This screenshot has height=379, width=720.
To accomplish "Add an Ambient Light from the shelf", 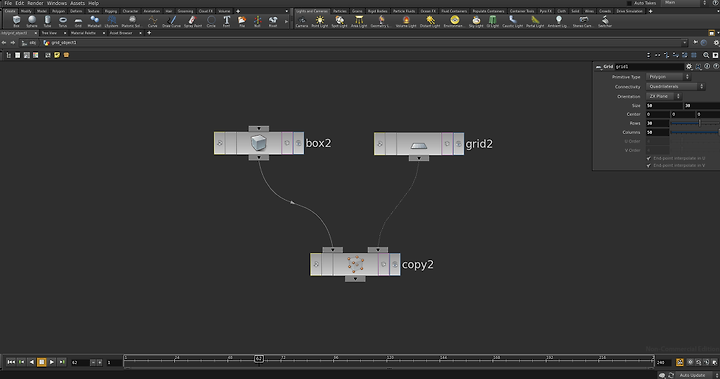I will (x=558, y=21).
